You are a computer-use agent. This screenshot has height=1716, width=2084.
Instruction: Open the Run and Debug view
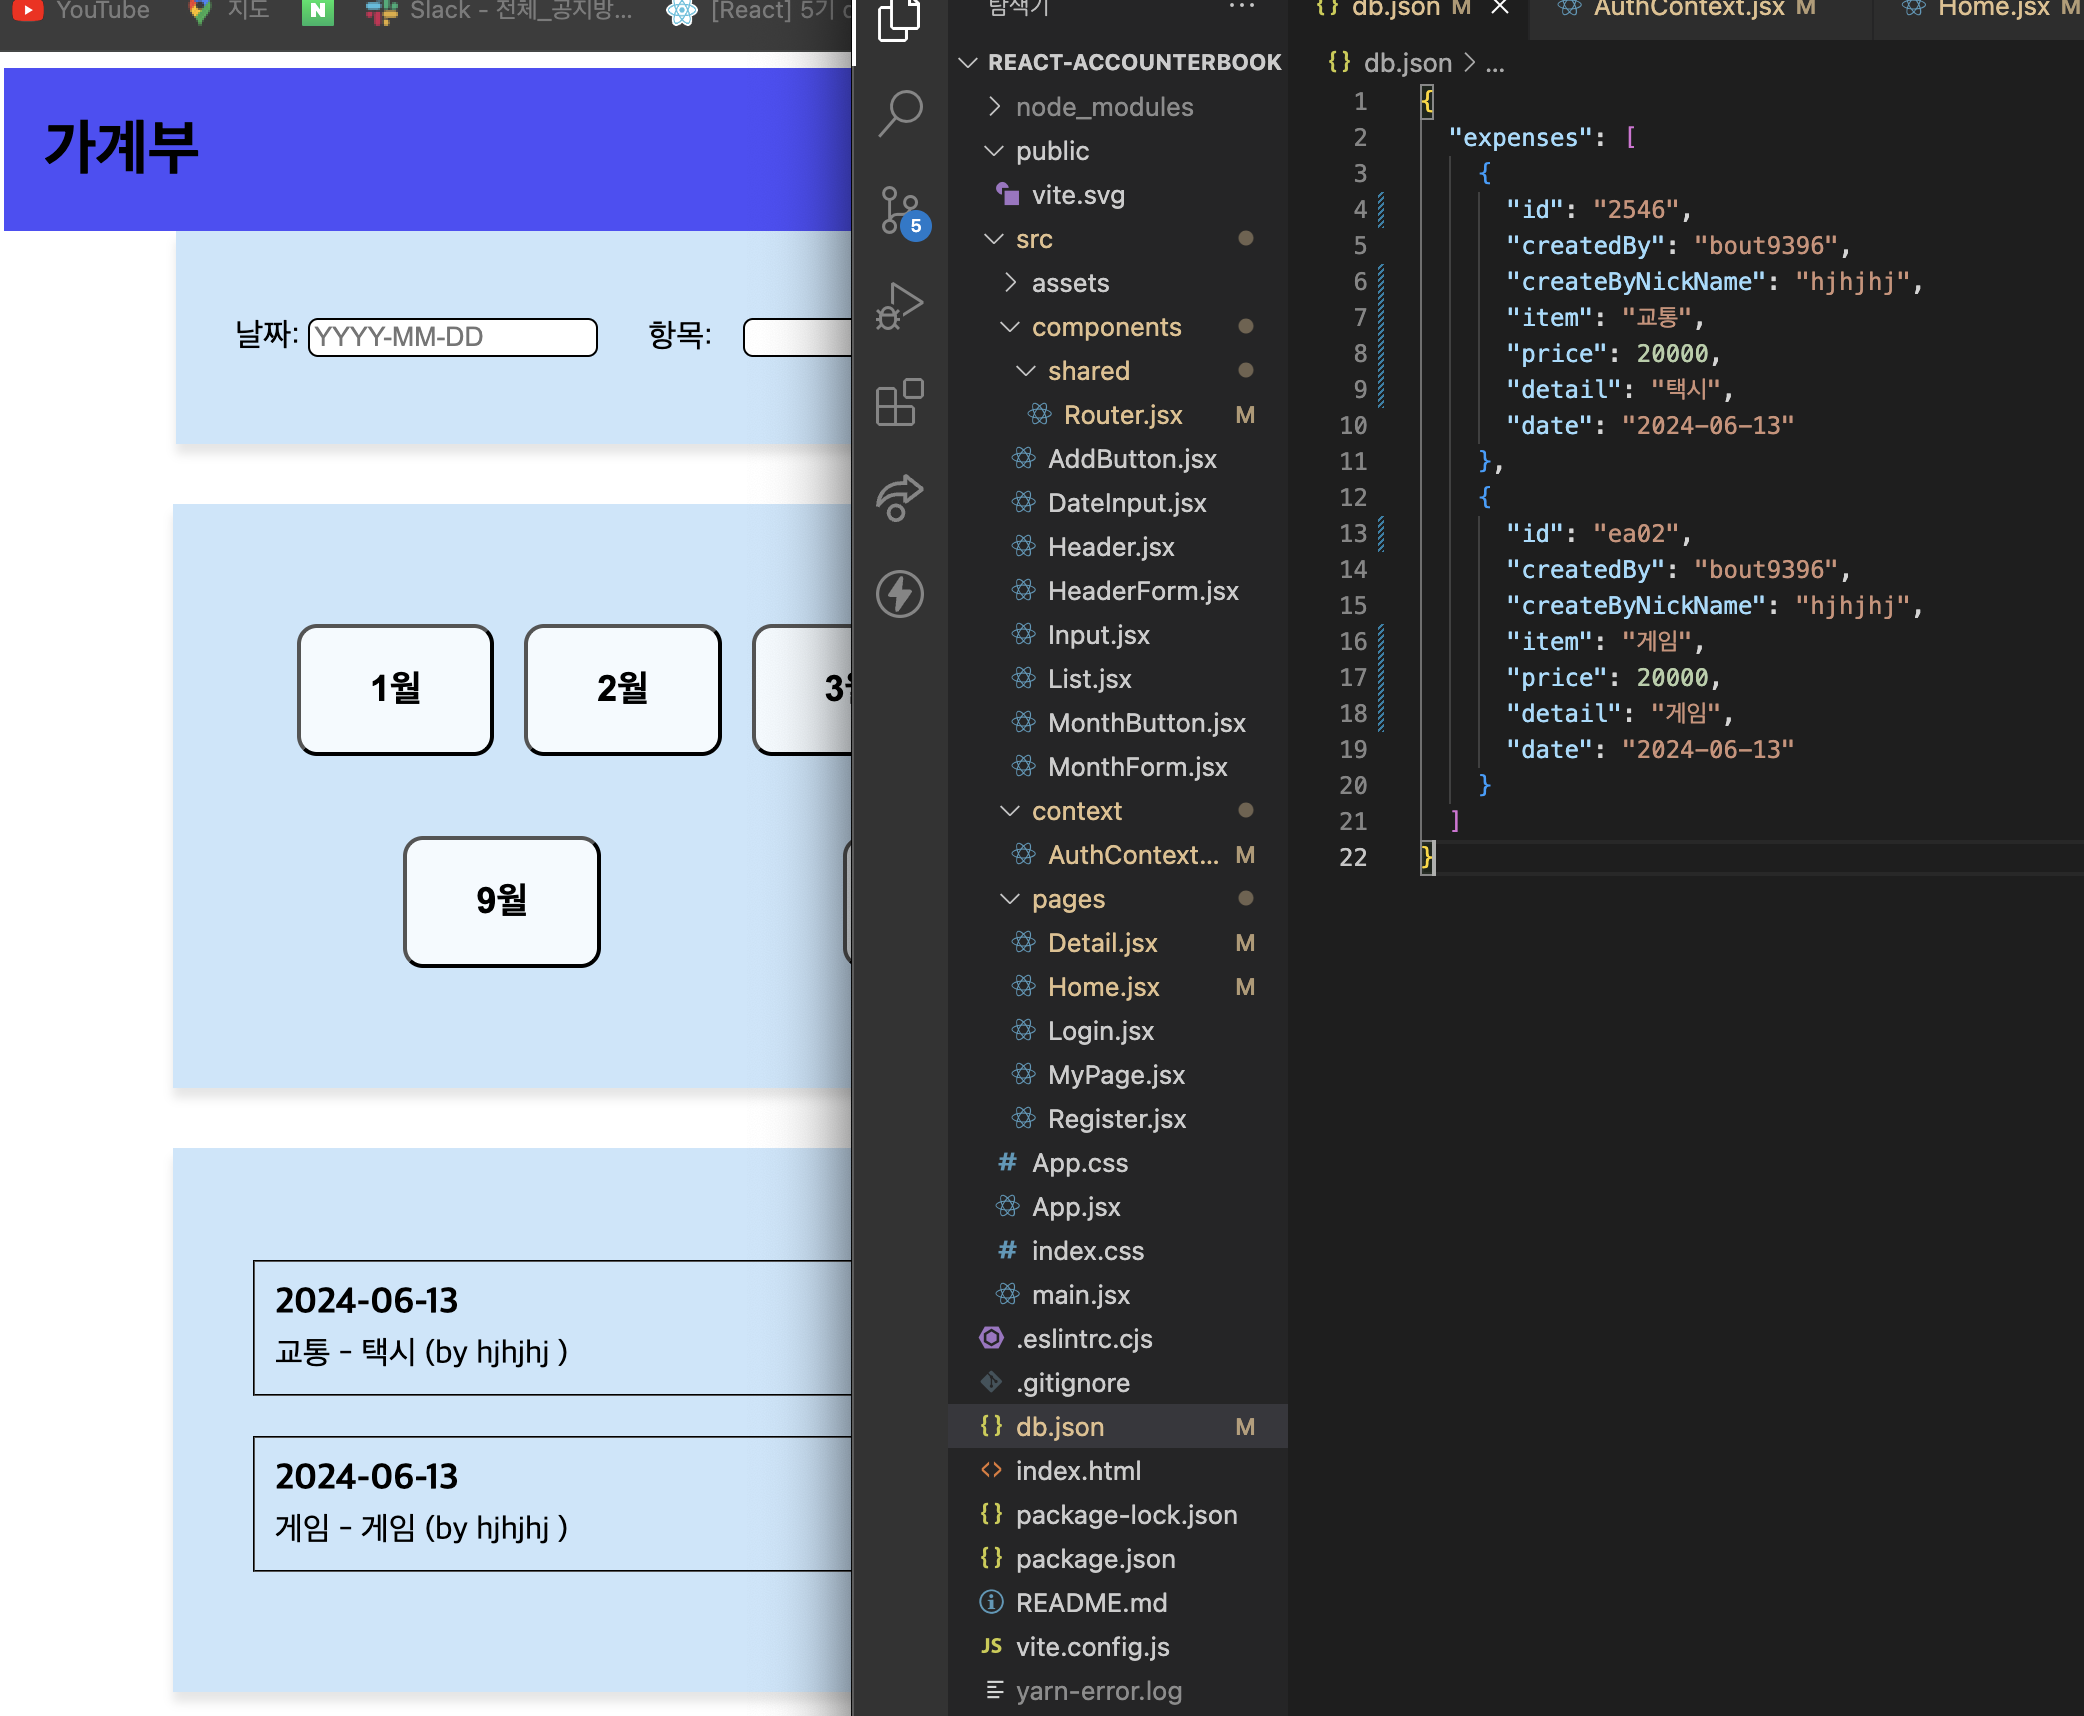click(900, 306)
